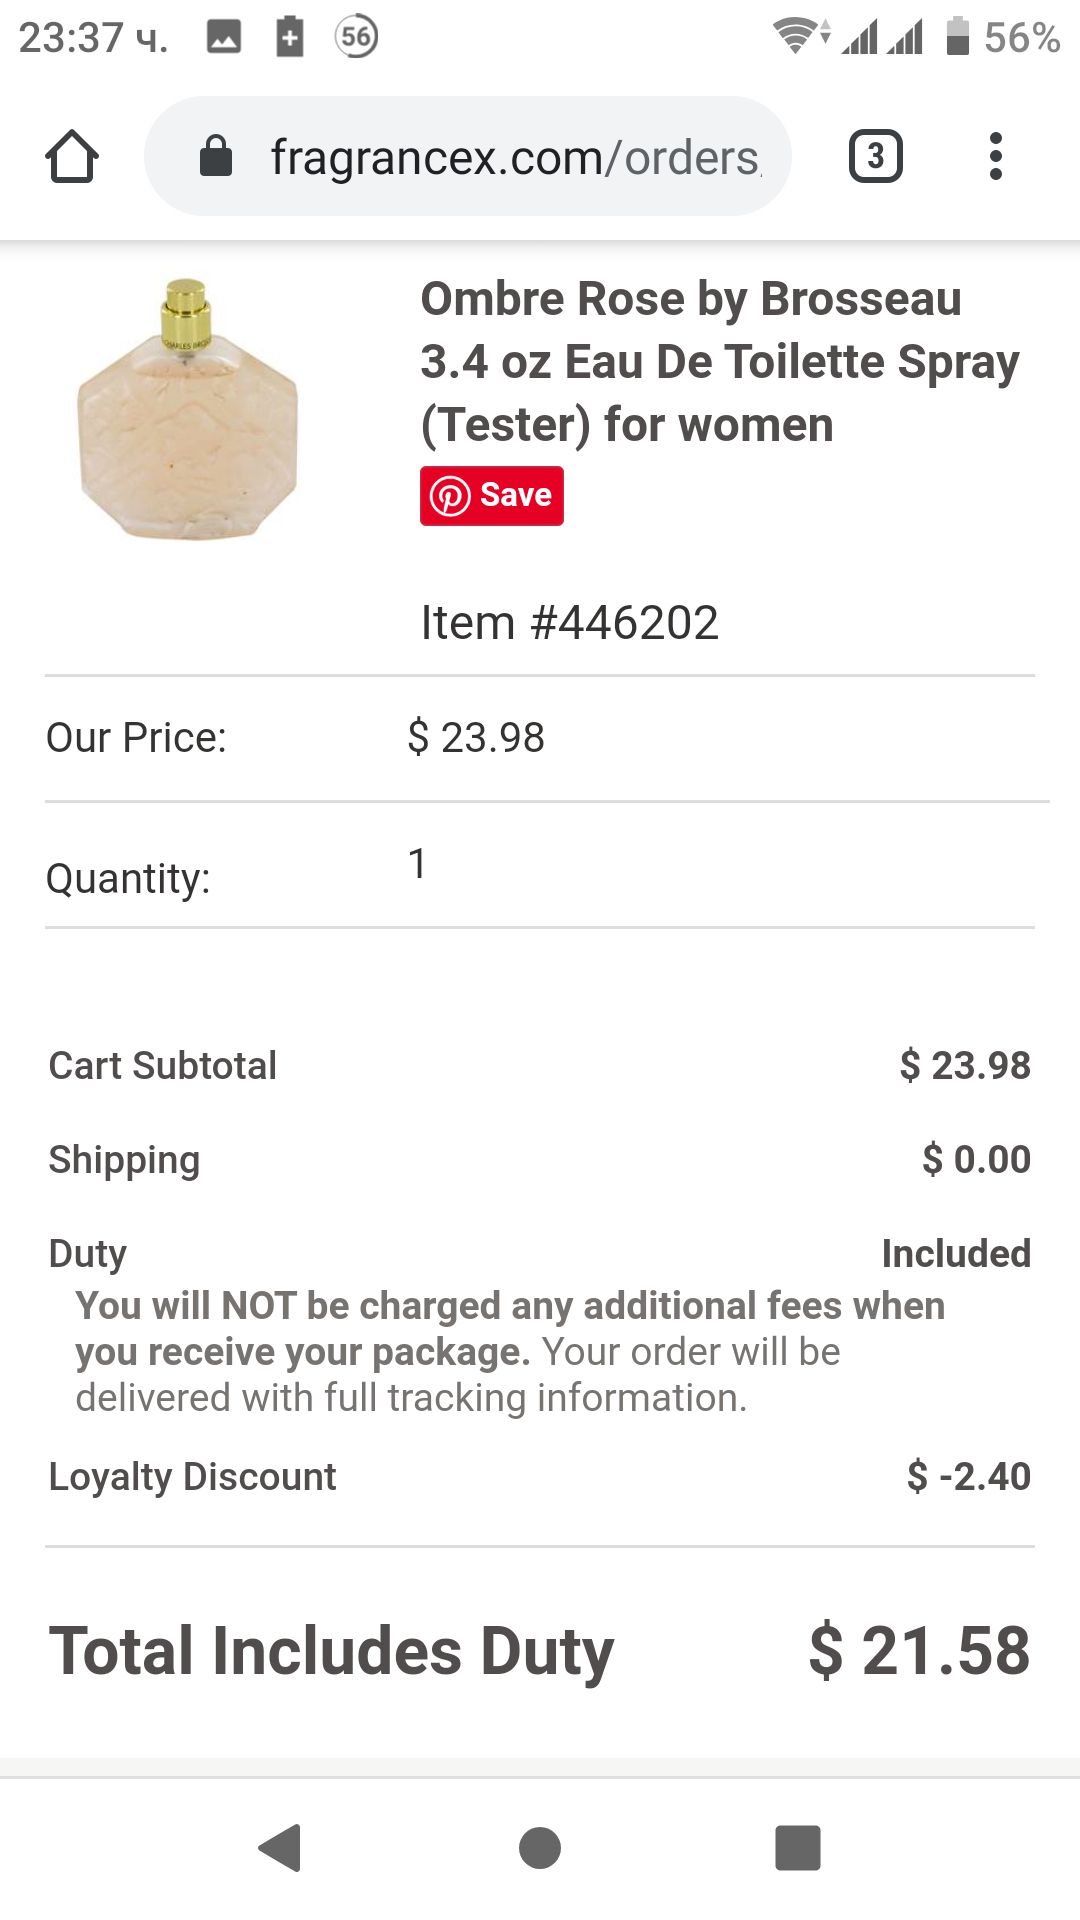Tap the Total Includes Duty amount $ 21.58
Image resolution: width=1080 pixels, height=1920 pixels.
pos(919,1651)
